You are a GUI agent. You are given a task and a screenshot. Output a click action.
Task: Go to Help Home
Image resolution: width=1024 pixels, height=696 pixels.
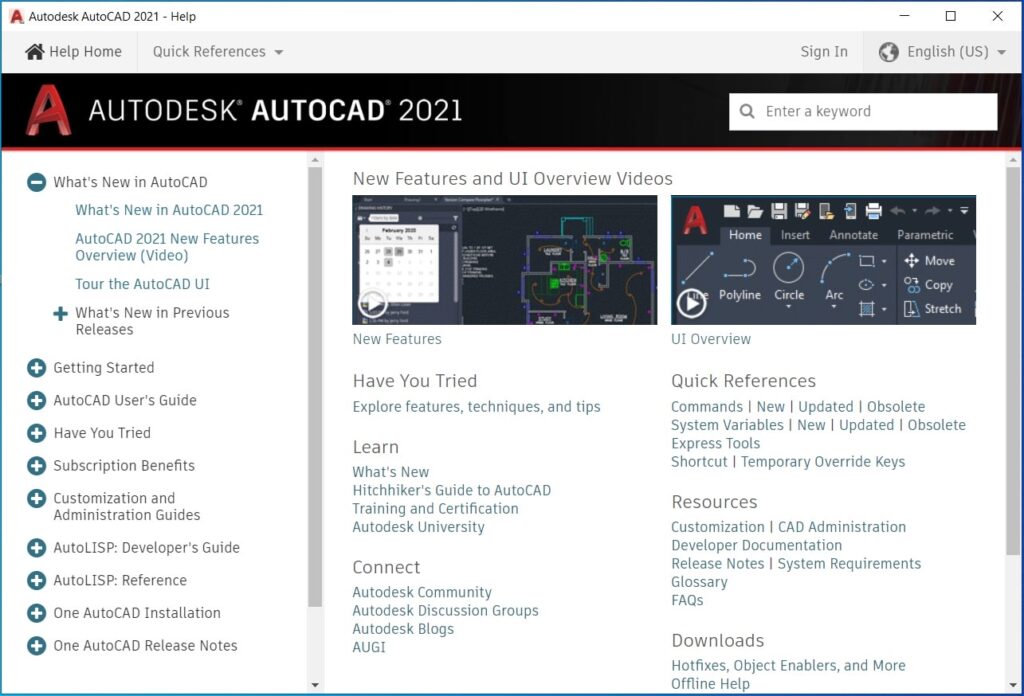tap(73, 52)
